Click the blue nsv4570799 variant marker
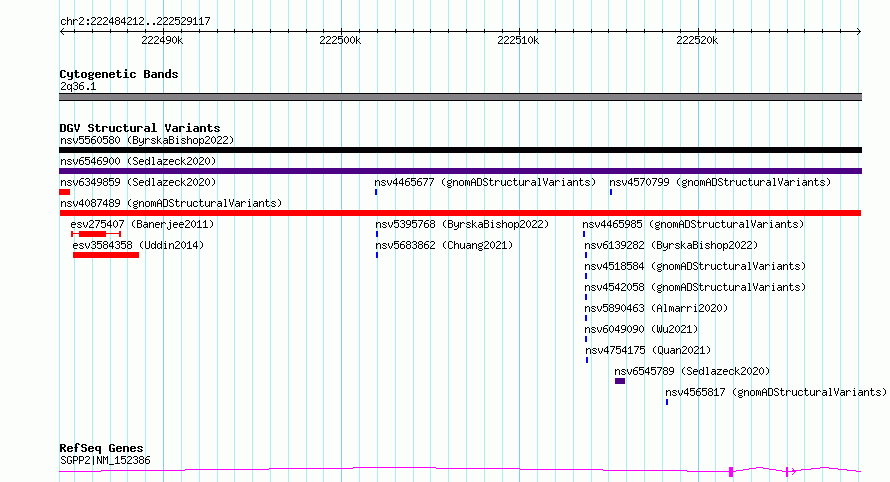Viewport: 890px width, 482px height. tap(611, 192)
